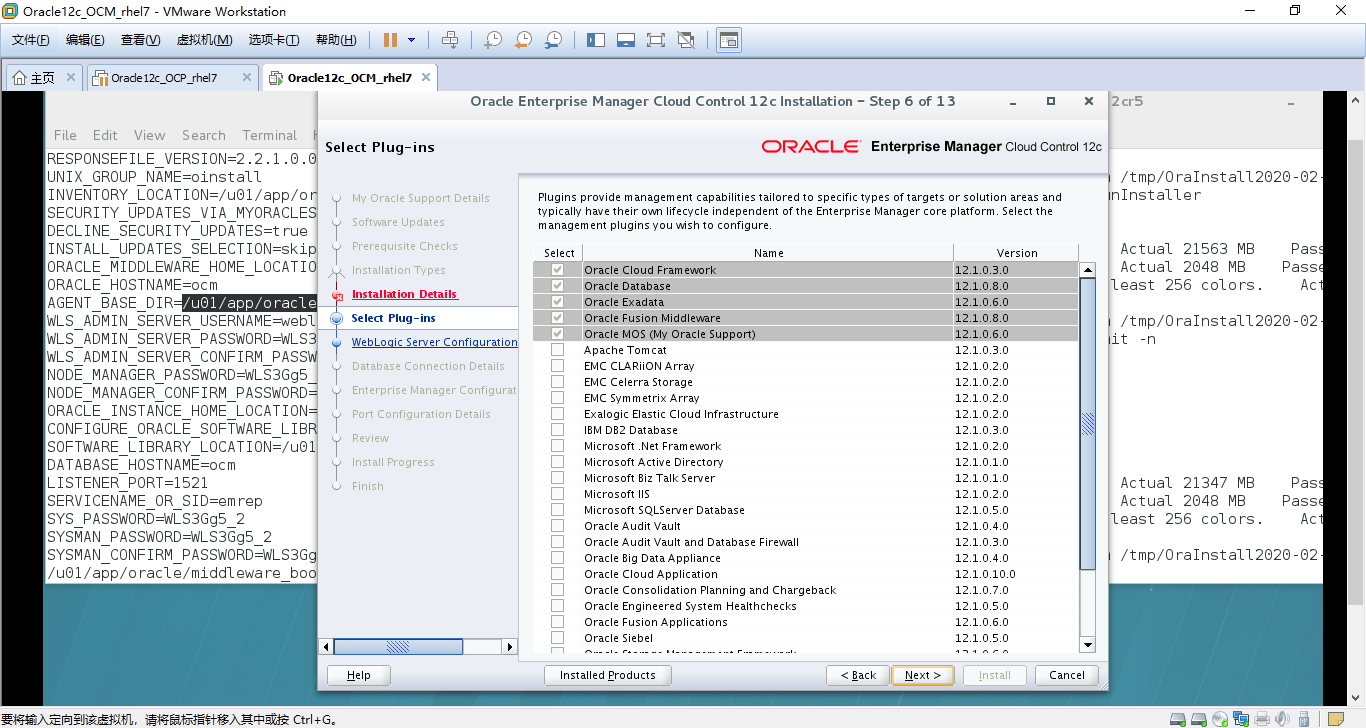Check the Oracle Fusion Applications plug-in
The height and width of the screenshot is (728, 1366).
(x=557, y=622)
